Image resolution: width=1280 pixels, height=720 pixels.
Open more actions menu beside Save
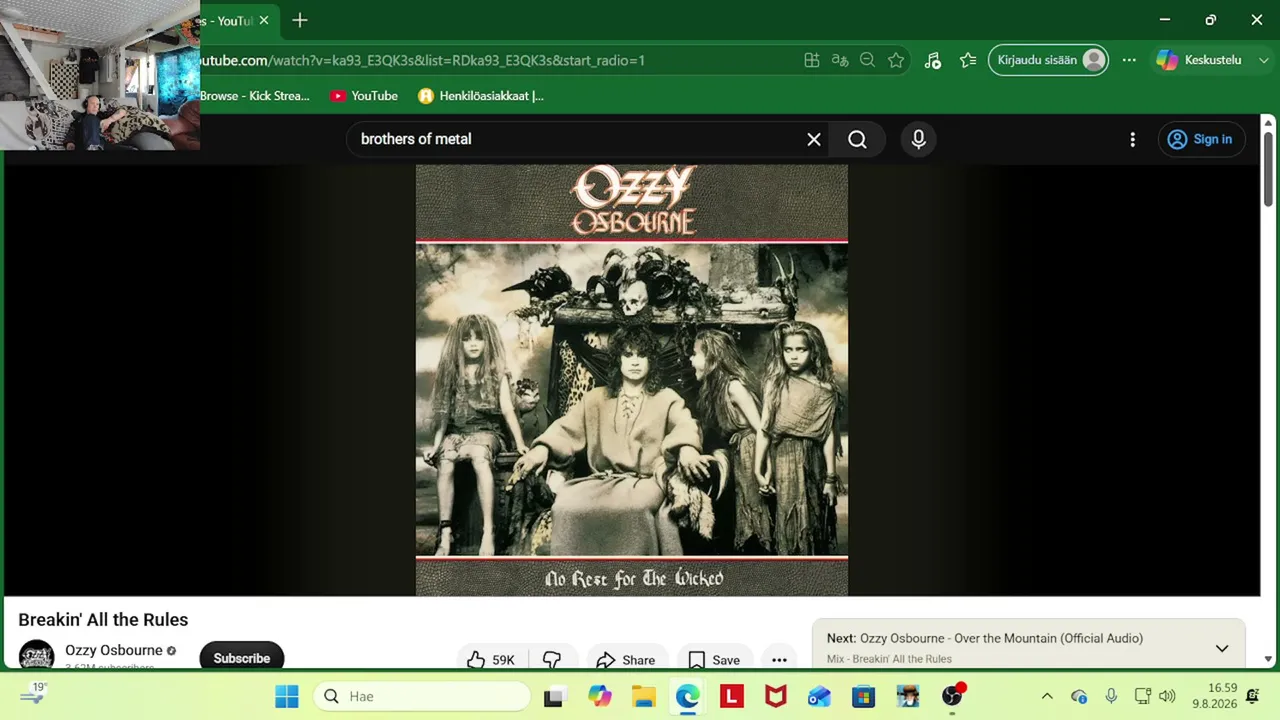pyautogui.click(x=779, y=660)
